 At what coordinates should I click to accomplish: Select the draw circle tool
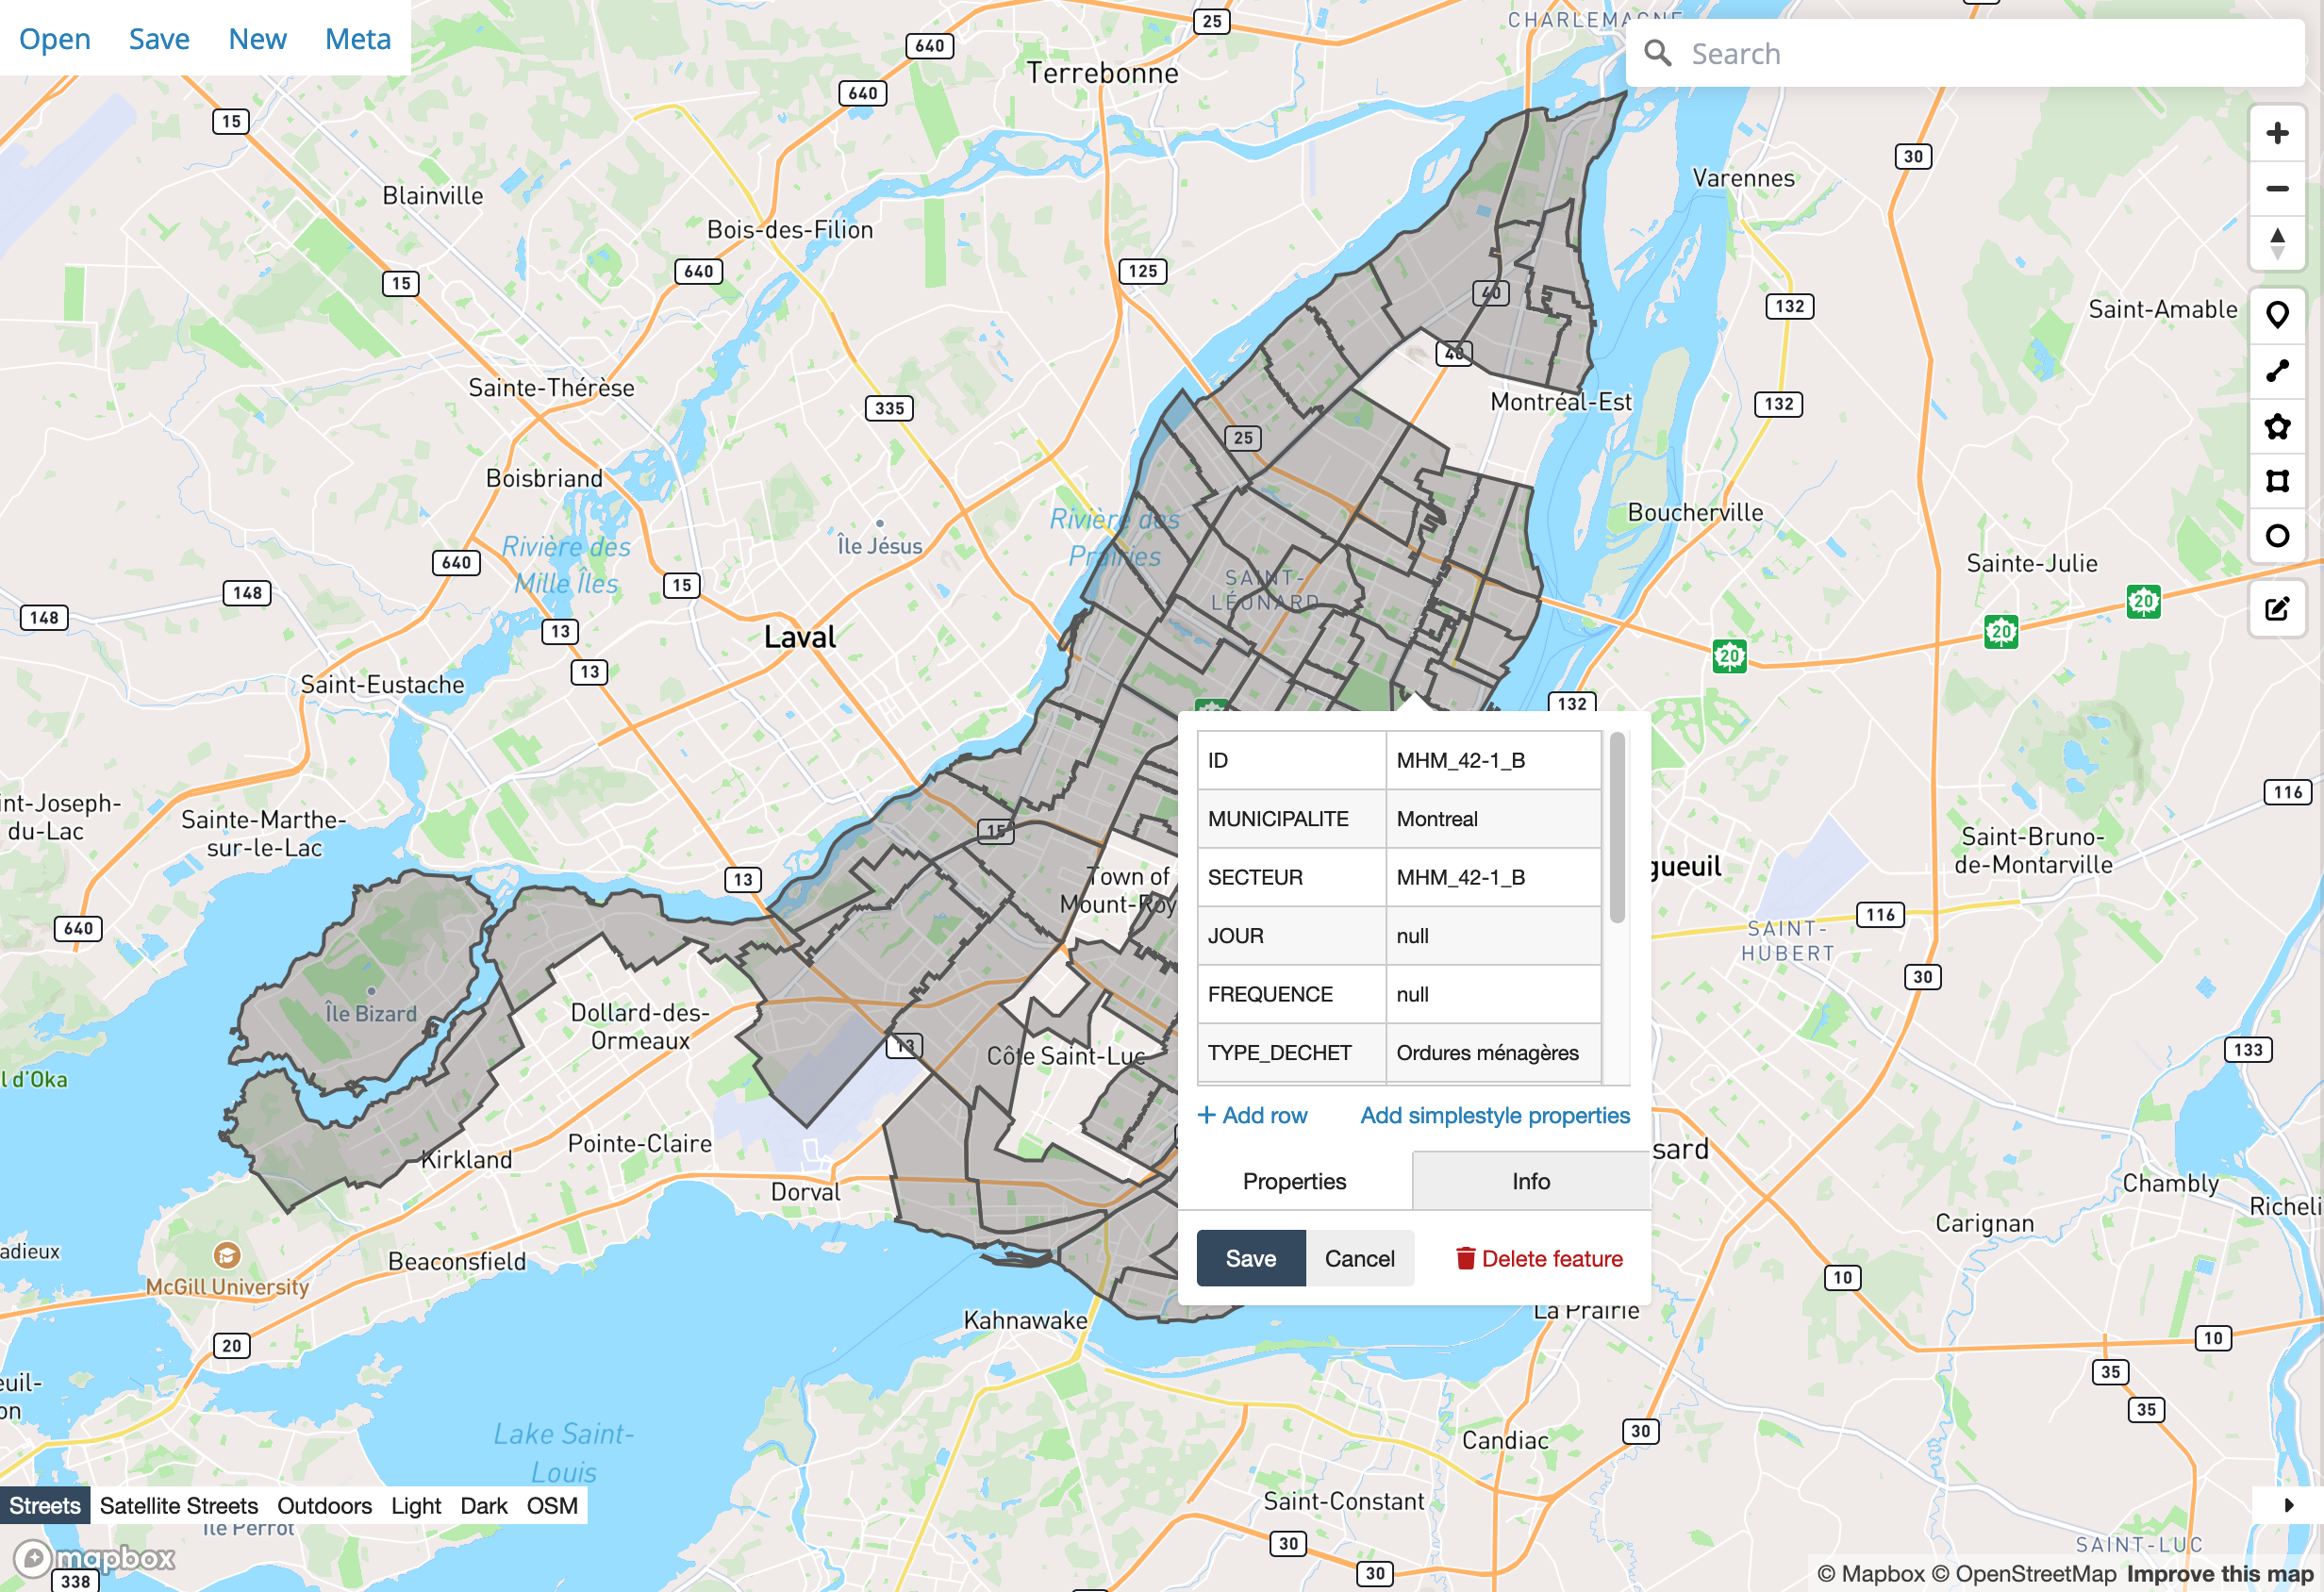click(2277, 536)
